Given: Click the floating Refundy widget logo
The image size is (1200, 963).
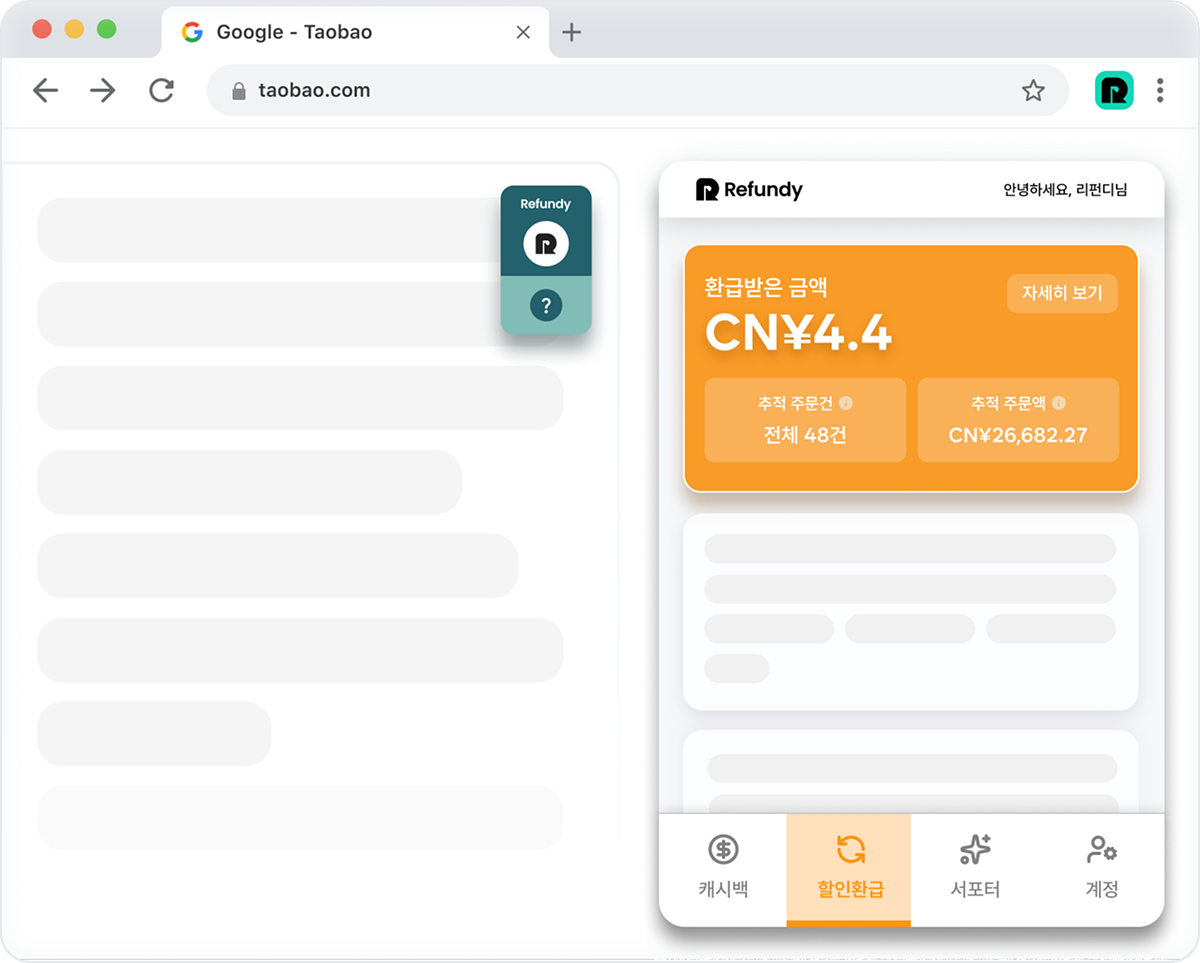Looking at the screenshot, I should tap(546, 243).
